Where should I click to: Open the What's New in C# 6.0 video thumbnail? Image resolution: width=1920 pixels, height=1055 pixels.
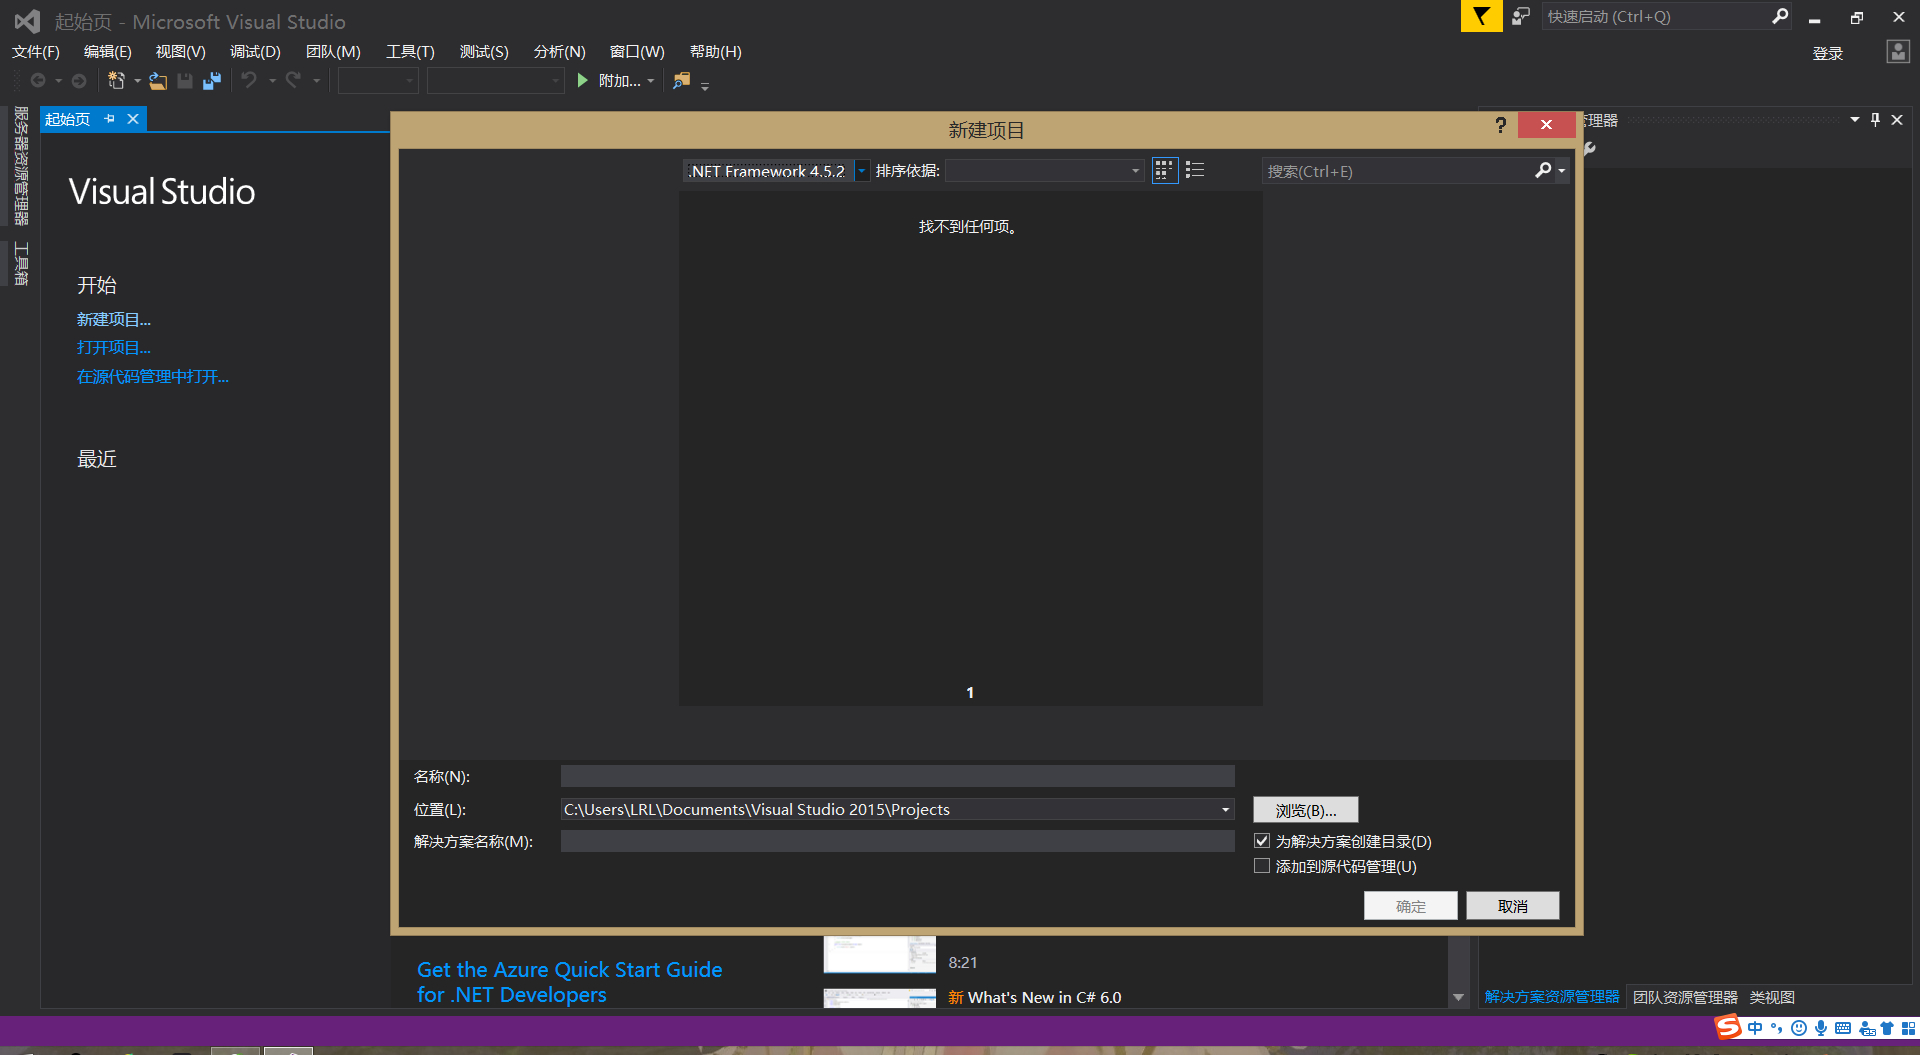(x=880, y=998)
